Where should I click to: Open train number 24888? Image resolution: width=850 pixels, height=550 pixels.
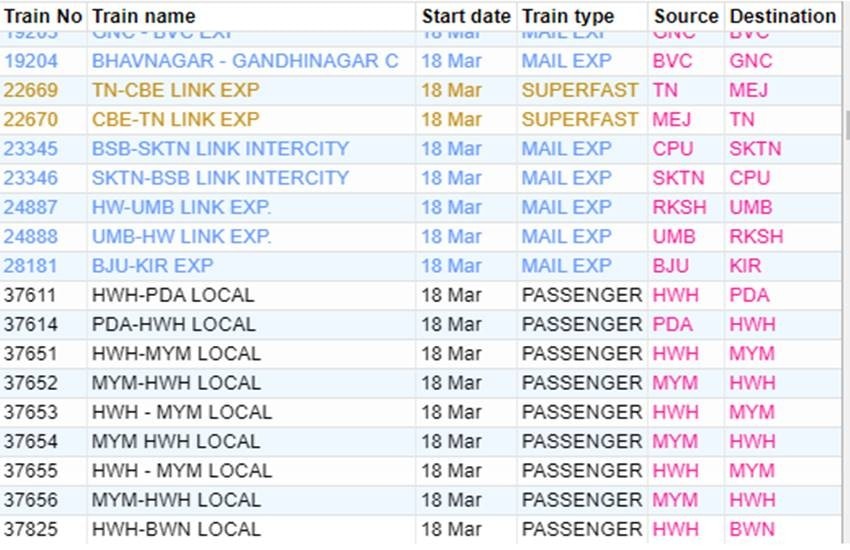point(30,236)
